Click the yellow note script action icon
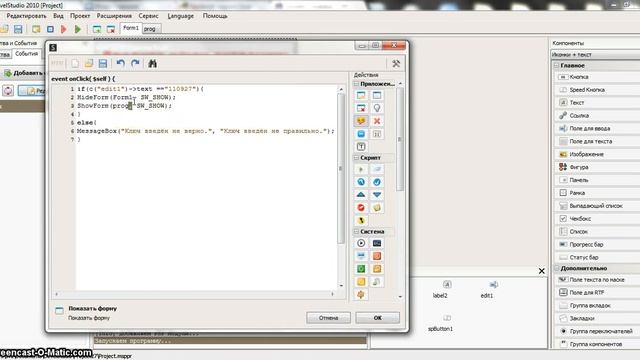This screenshot has height=360, width=640. (x=377, y=207)
